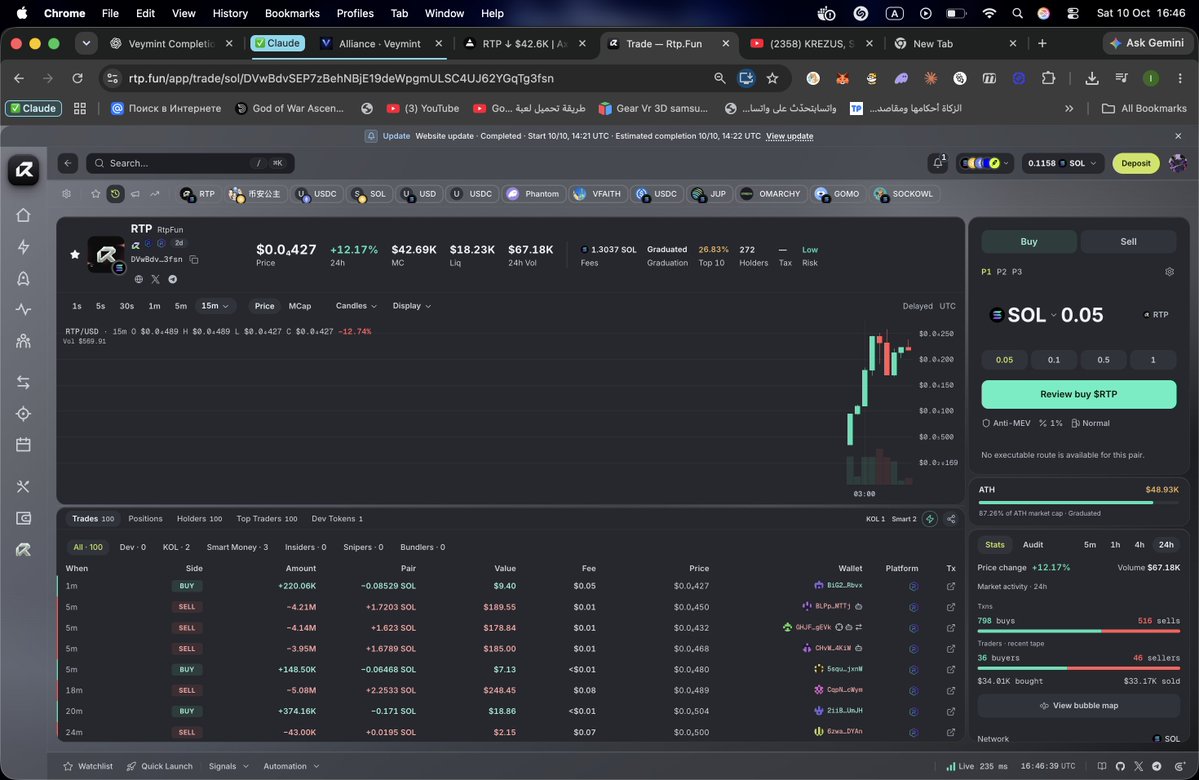Viewport: 1199px width, 780px height.
Task: Open transaction link for the 1m BUY trade
Action: pos(950,587)
